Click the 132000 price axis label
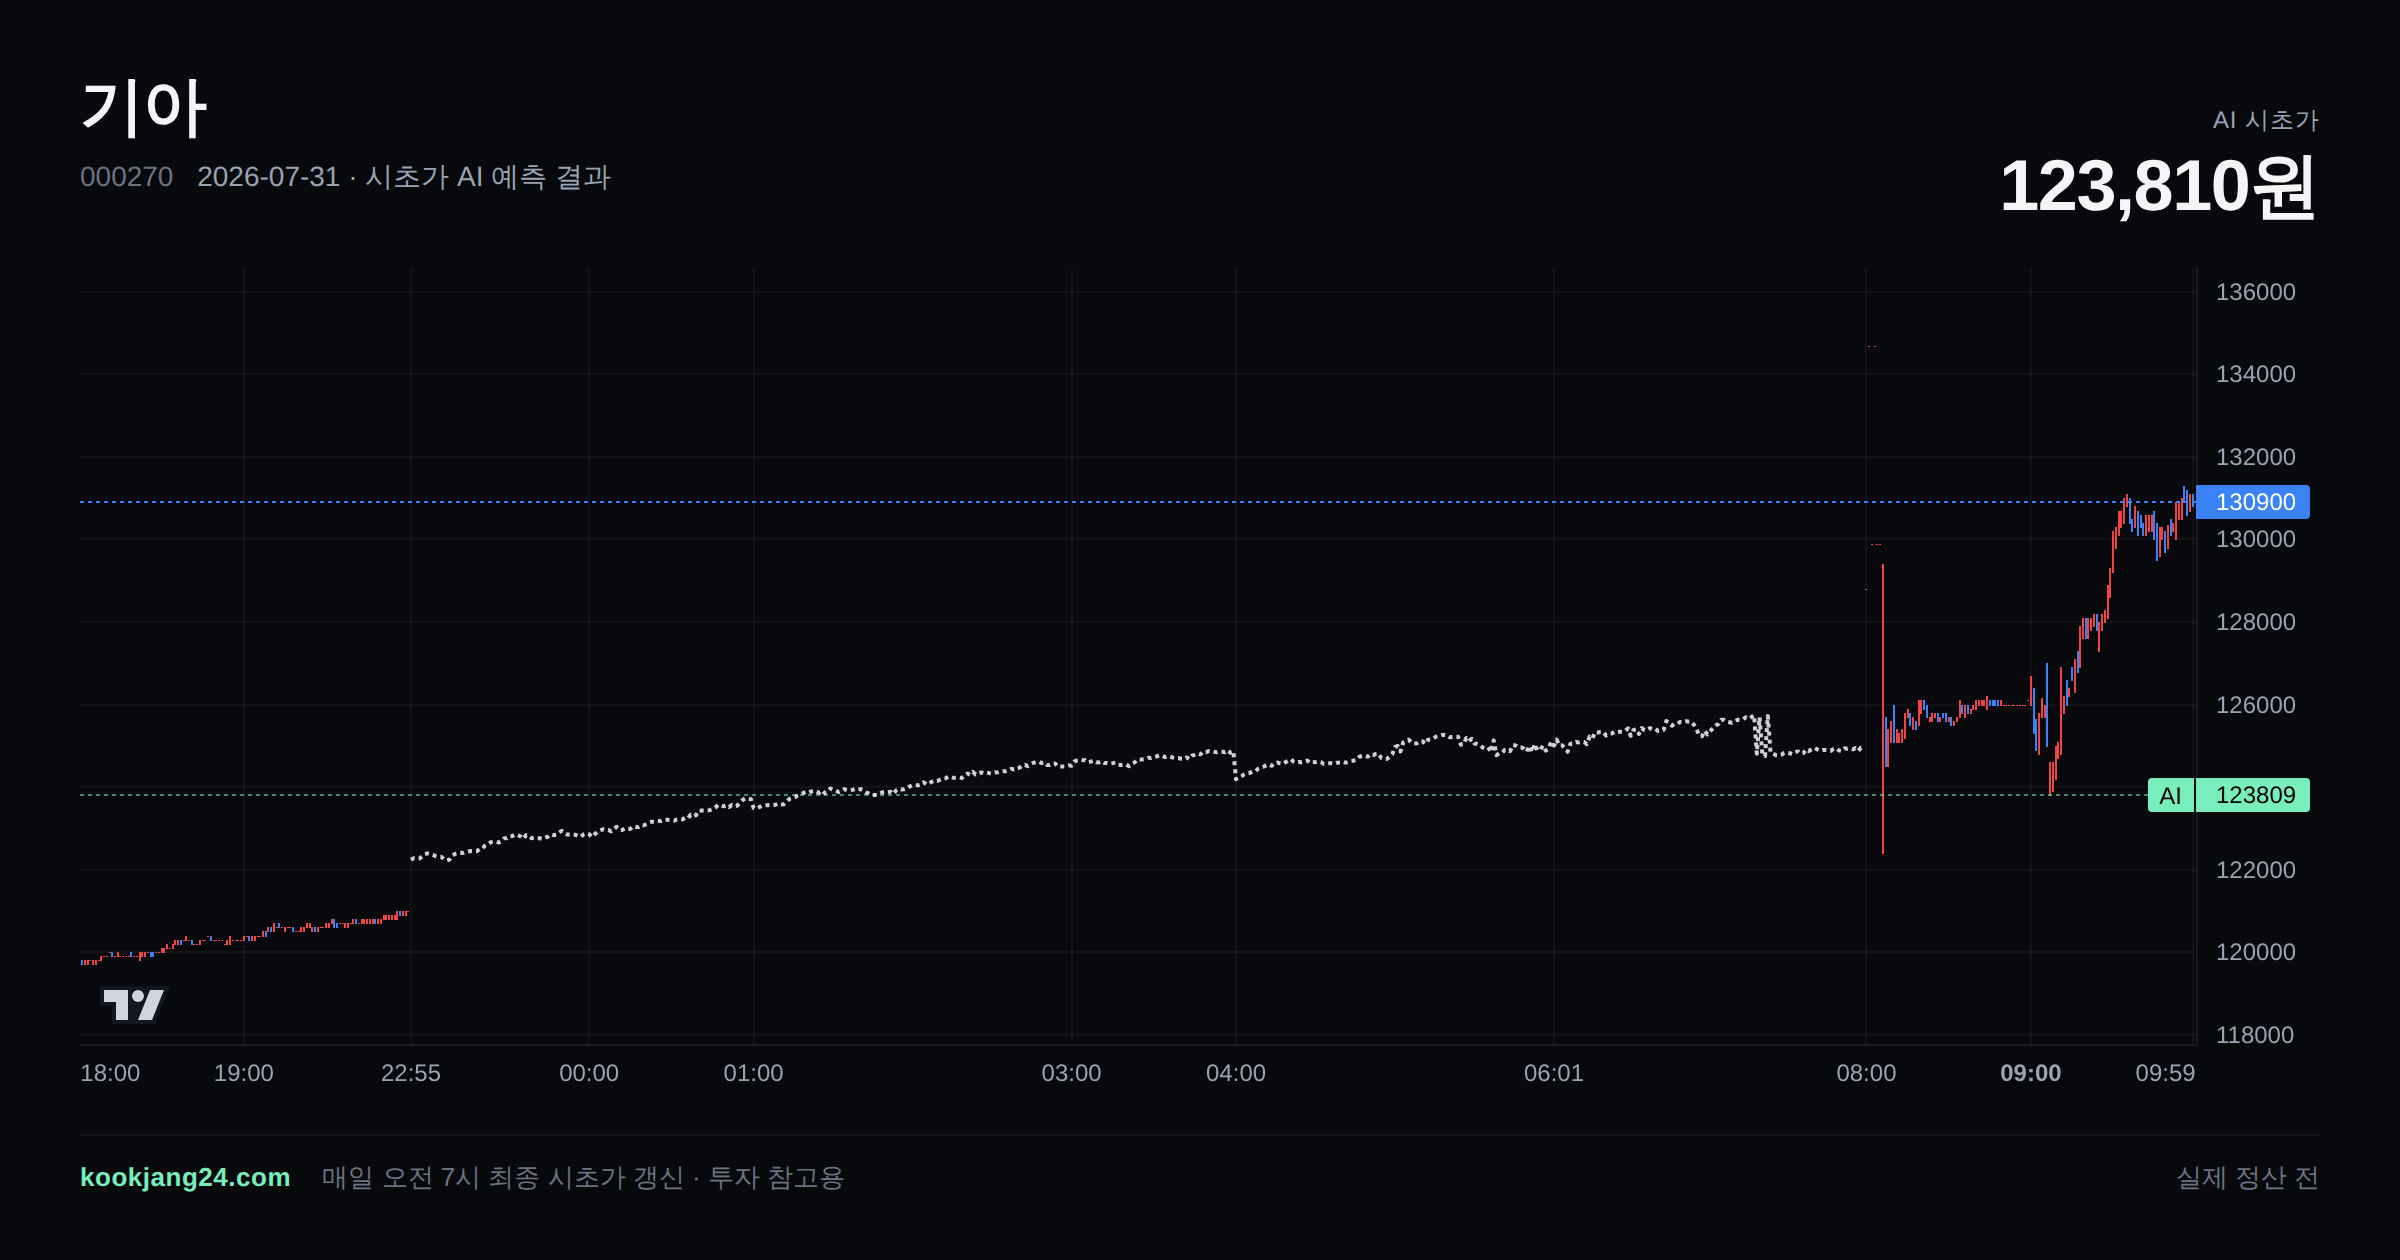The width and height of the screenshot is (2400, 1260). (2255, 457)
